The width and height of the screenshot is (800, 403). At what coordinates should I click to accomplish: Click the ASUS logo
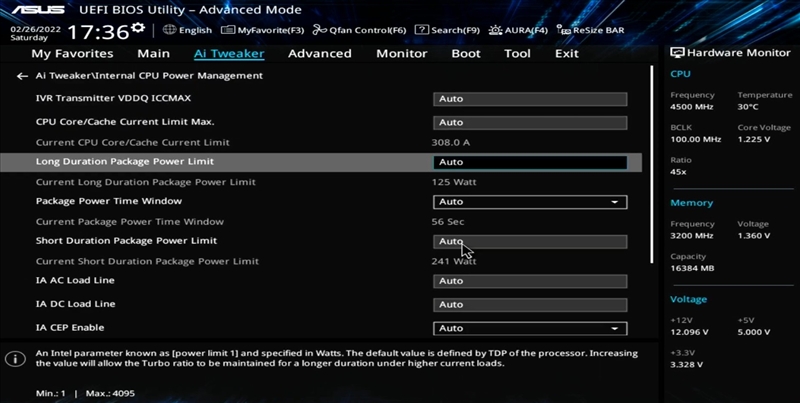[37, 10]
